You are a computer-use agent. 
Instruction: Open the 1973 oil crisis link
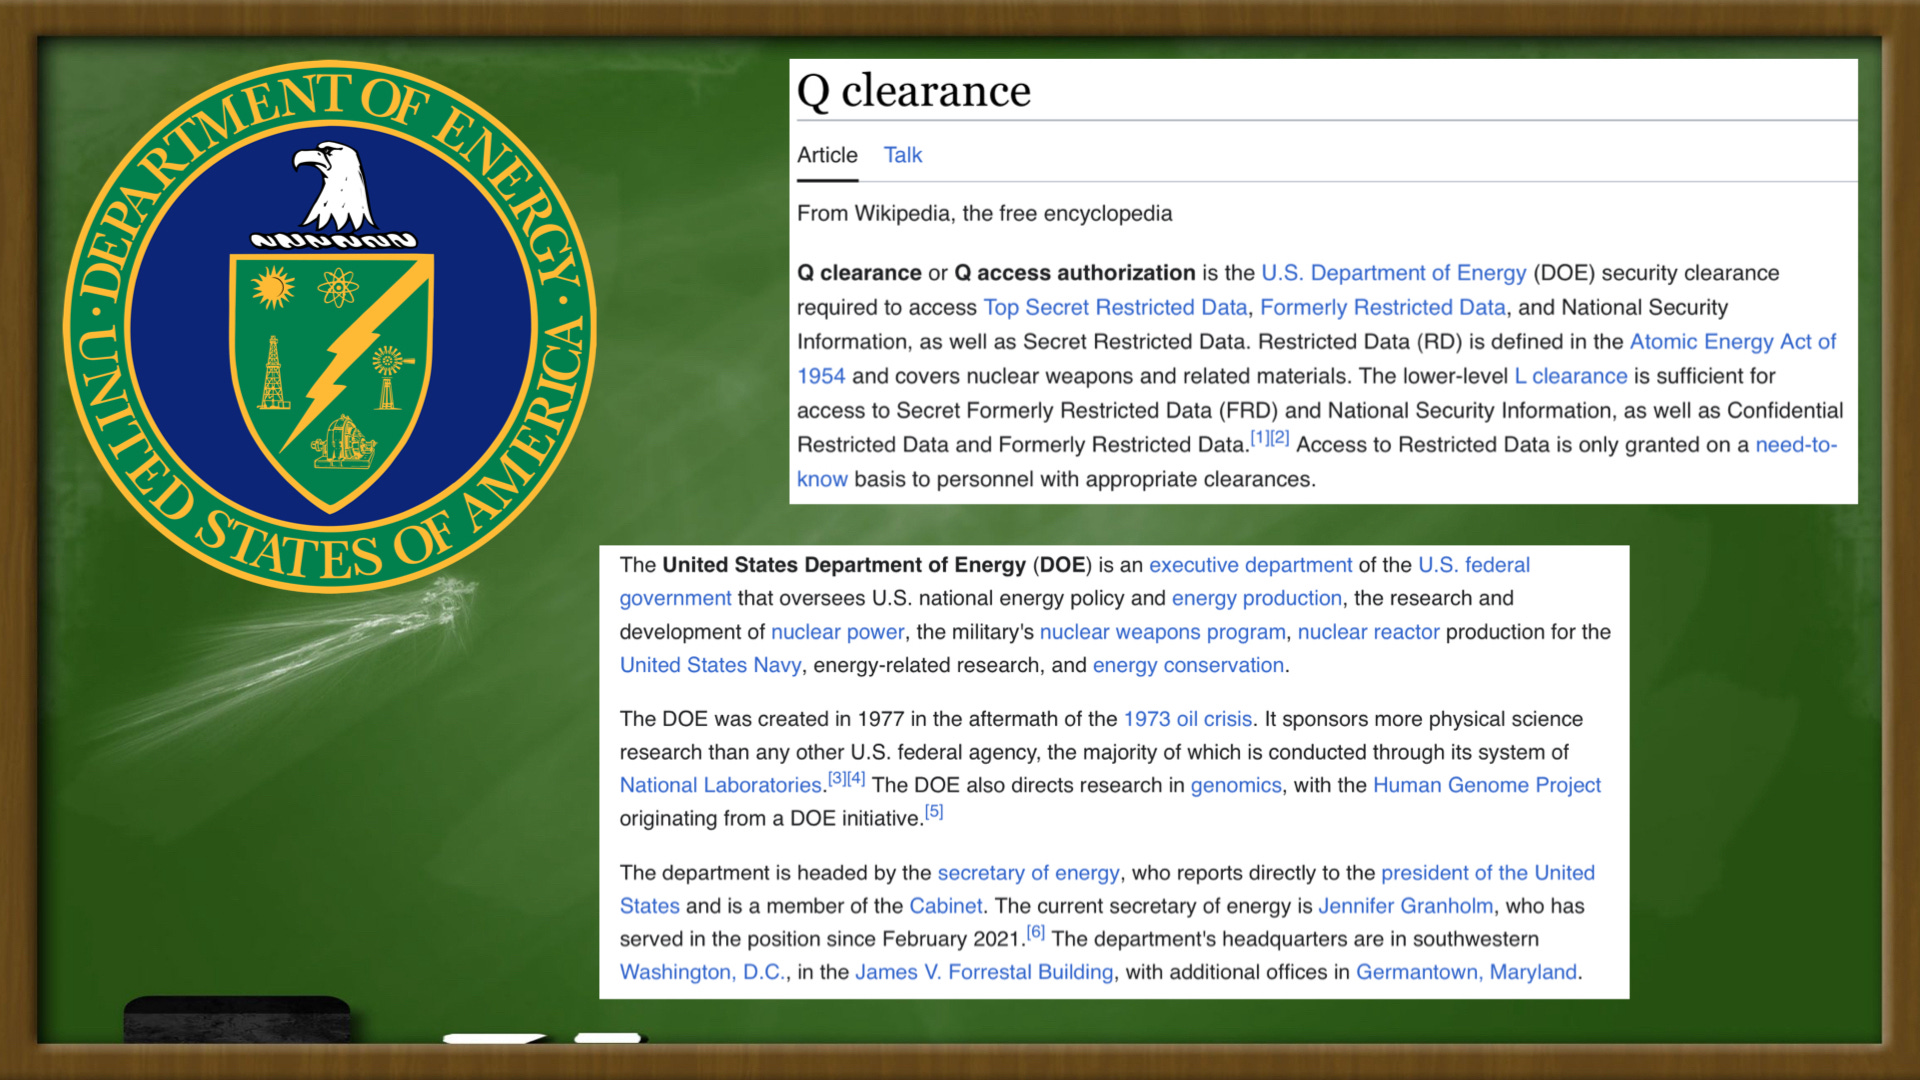tap(1187, 719)
